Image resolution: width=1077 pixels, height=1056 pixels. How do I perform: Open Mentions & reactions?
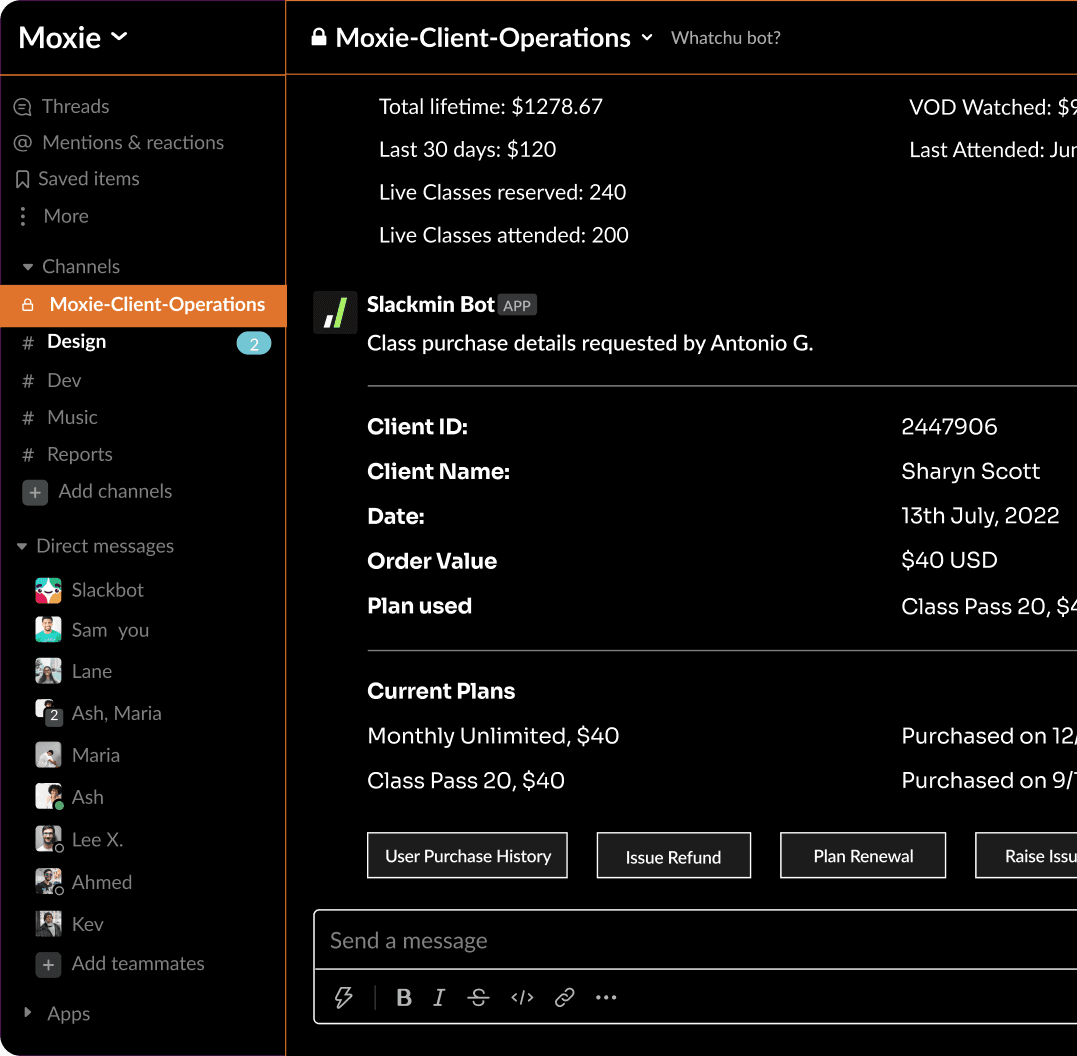[132, 143]
